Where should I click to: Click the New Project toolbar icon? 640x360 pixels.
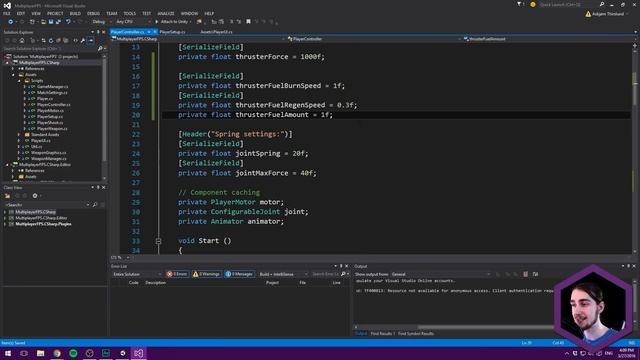(x=33, y=22)
